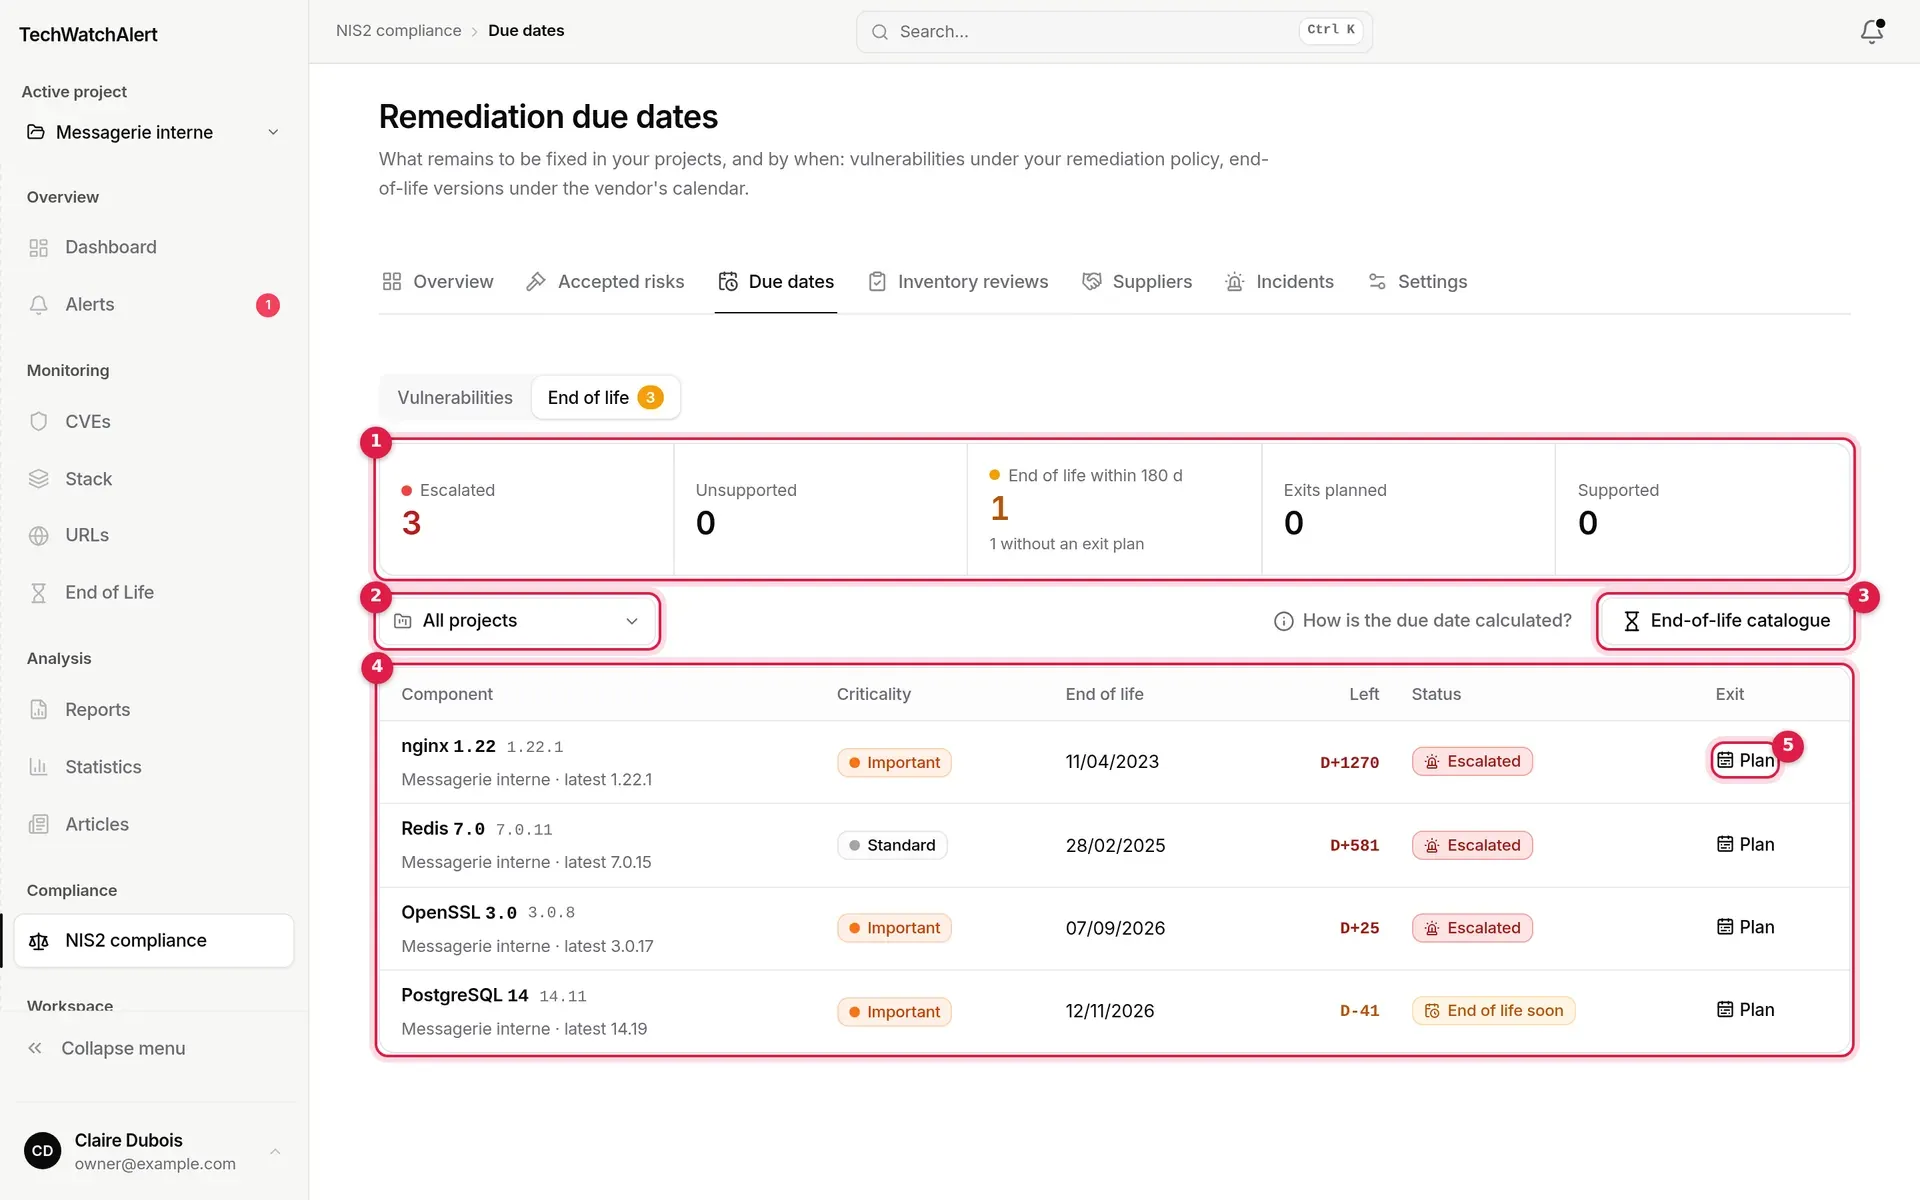Expand user account menu chevron

(x=275, y=1151)
